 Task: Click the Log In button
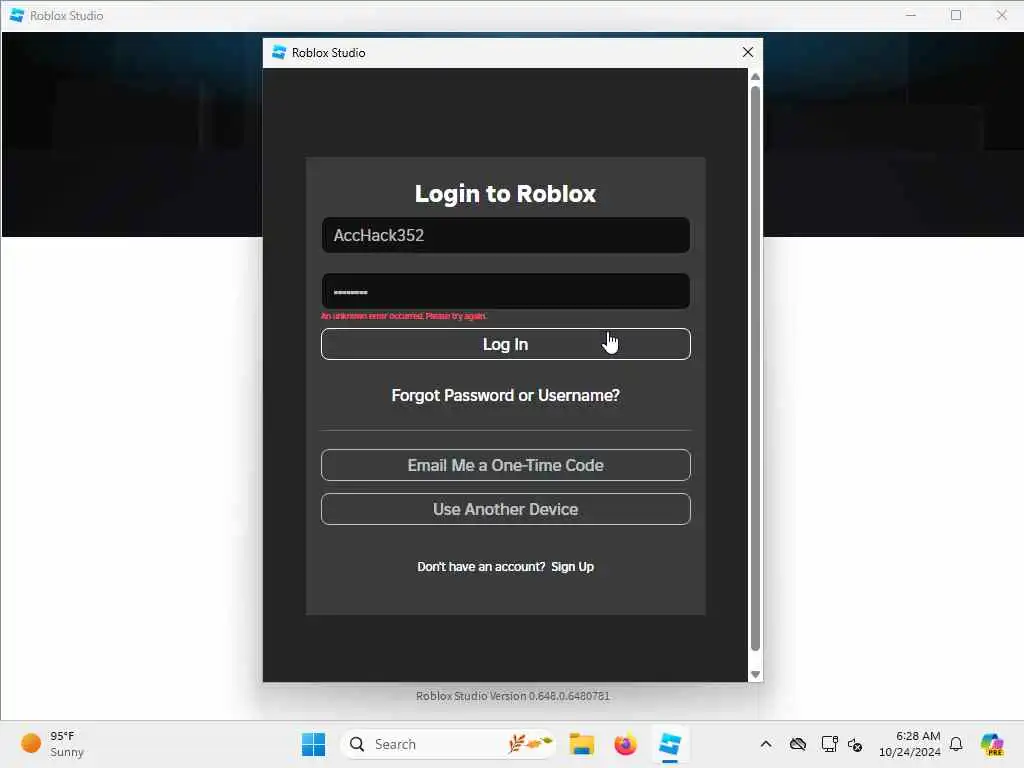pyautogui.click(x=505, y=344)
